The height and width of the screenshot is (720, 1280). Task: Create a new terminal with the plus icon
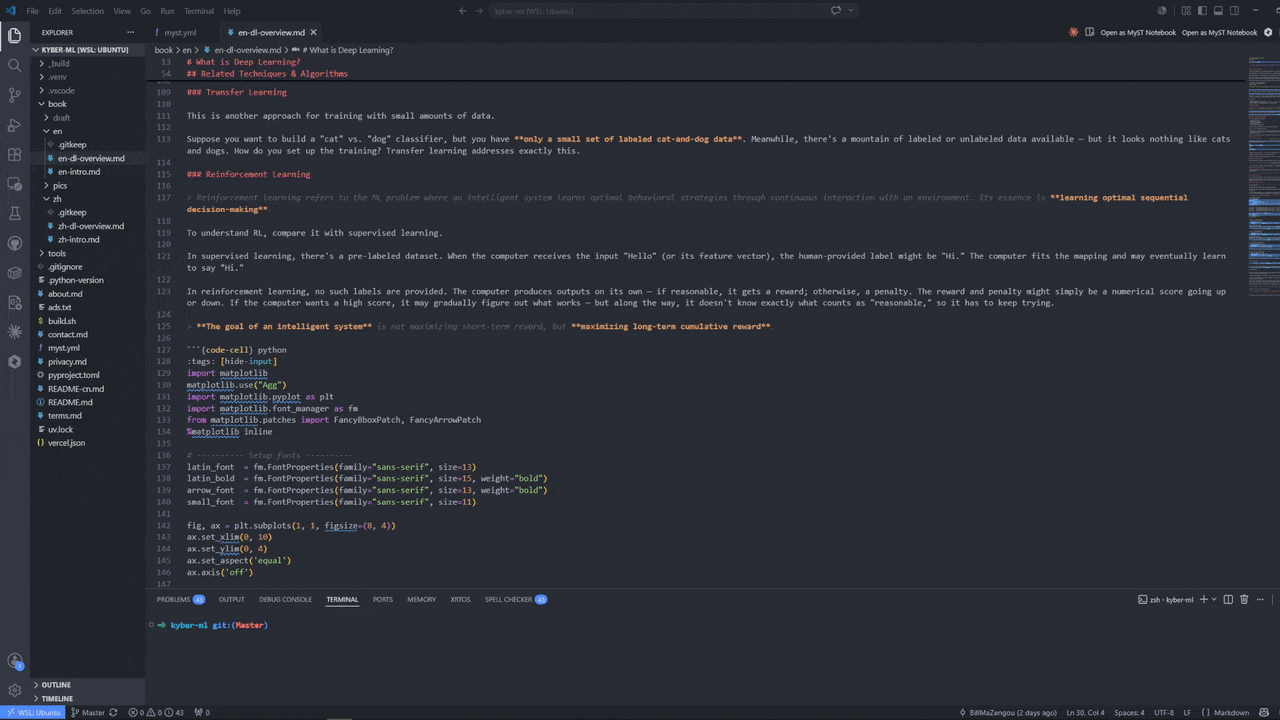(x=1203, y=599)
